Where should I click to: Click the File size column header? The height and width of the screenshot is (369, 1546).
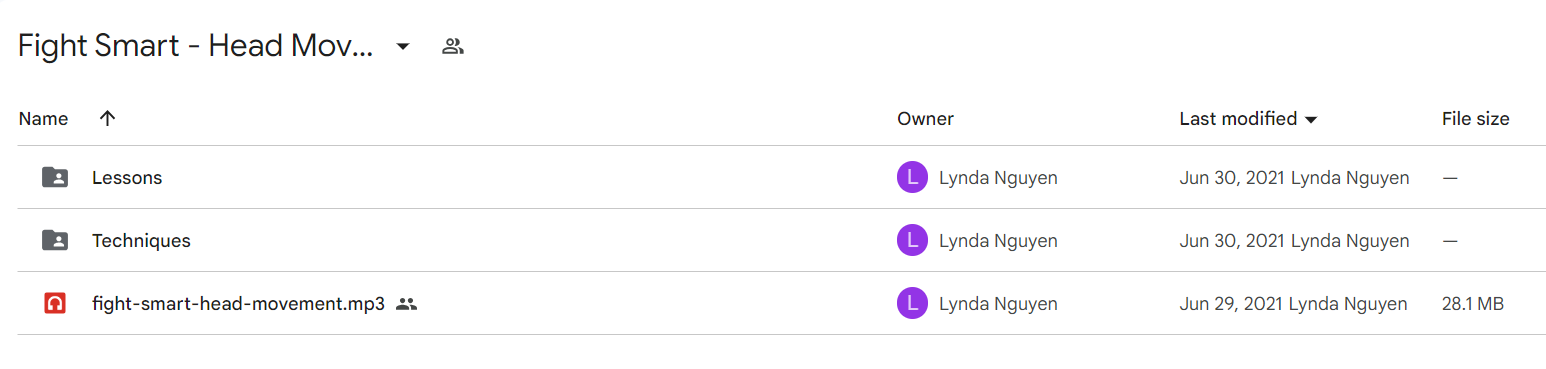coord(1475,119)
